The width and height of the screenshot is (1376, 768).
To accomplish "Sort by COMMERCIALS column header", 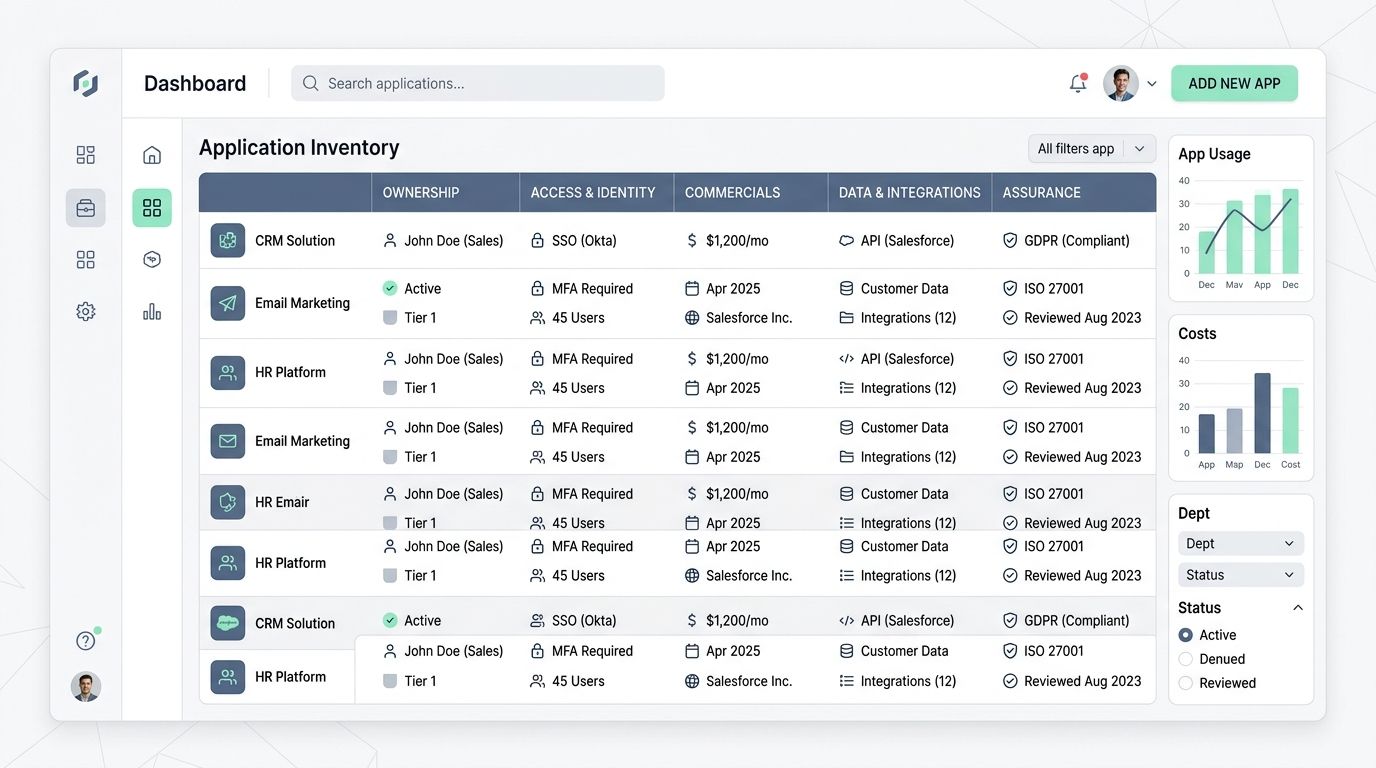I will click(733, 192).
